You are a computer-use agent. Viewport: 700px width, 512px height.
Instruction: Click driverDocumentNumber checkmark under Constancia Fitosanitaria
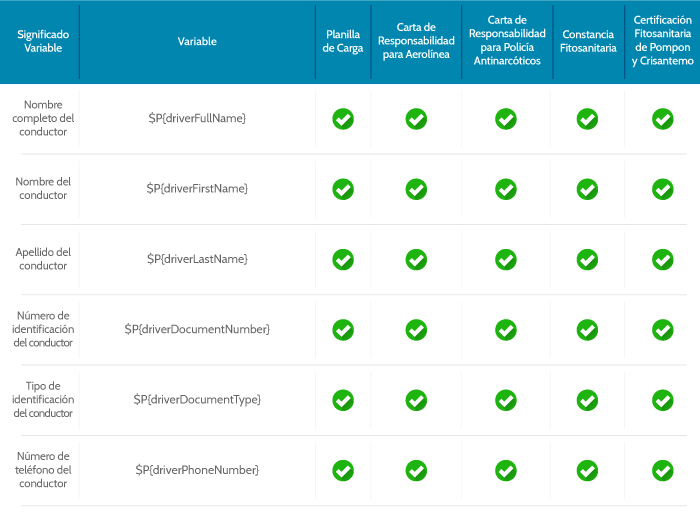pos(587,330)
